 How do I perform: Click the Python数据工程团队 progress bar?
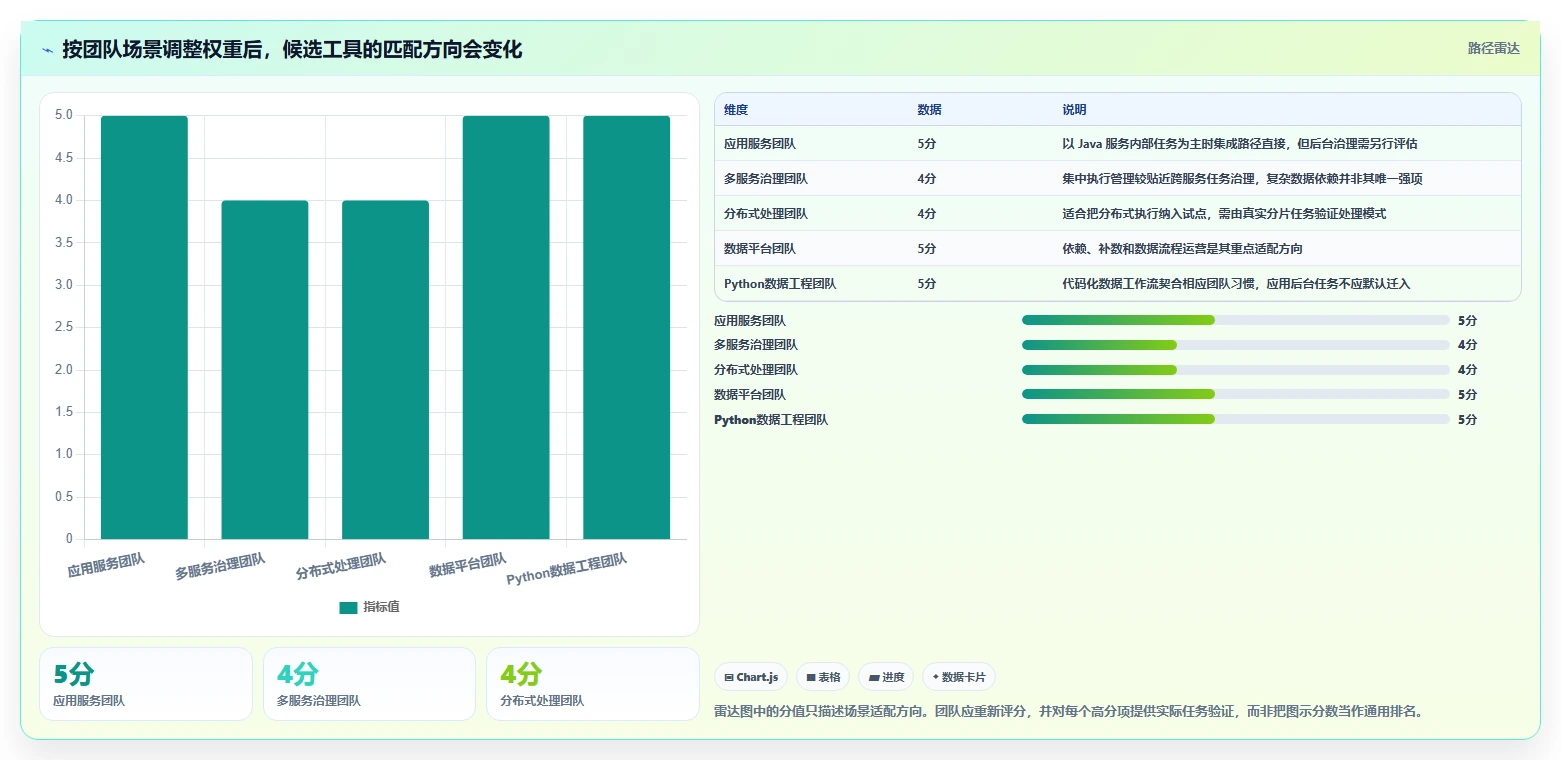pyautogui.click(x=1236, y=419)
